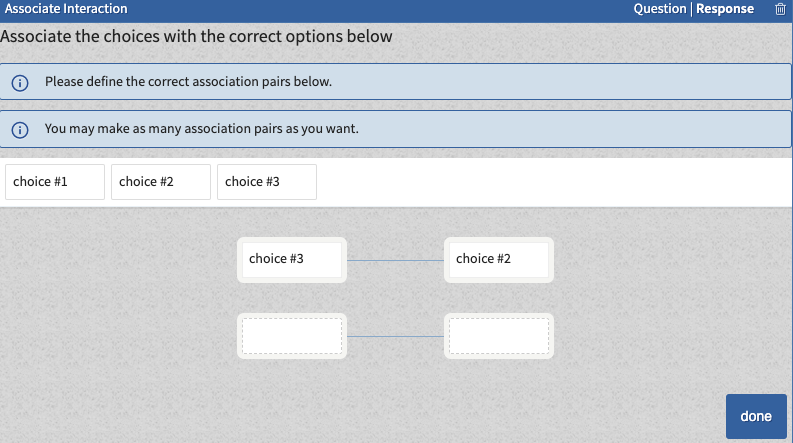The image size is (793, 443).
Task: Click the paired choice #2 box
Action: pyautogui.click(x=499, y=259)
